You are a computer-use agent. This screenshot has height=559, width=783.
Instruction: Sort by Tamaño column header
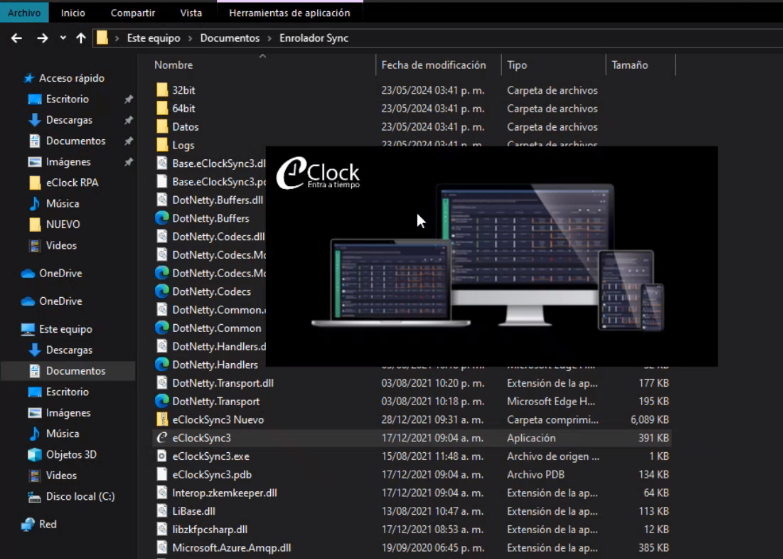630,65
